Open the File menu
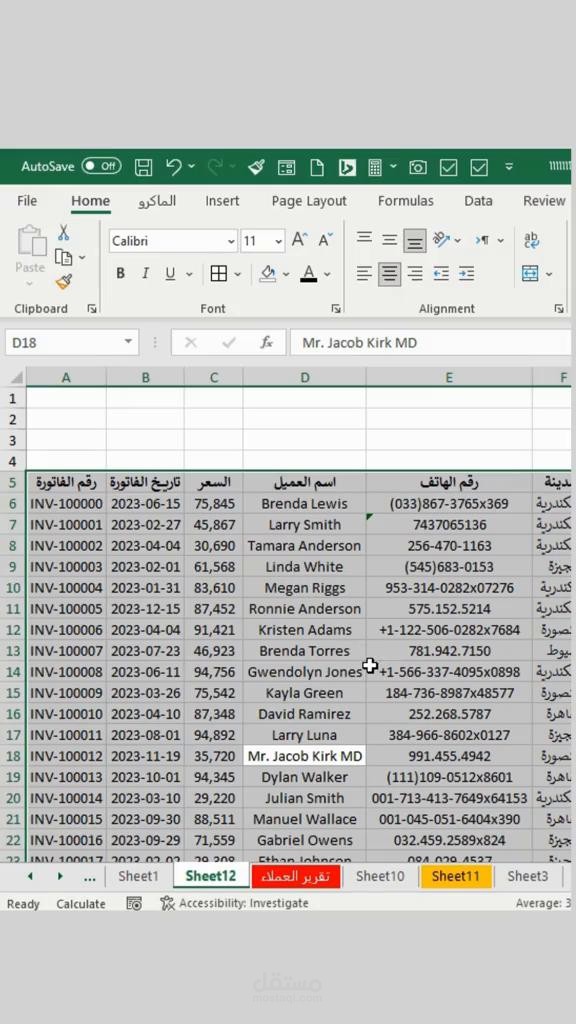This screenshot has height=1024, width=576. coord(27,201)
